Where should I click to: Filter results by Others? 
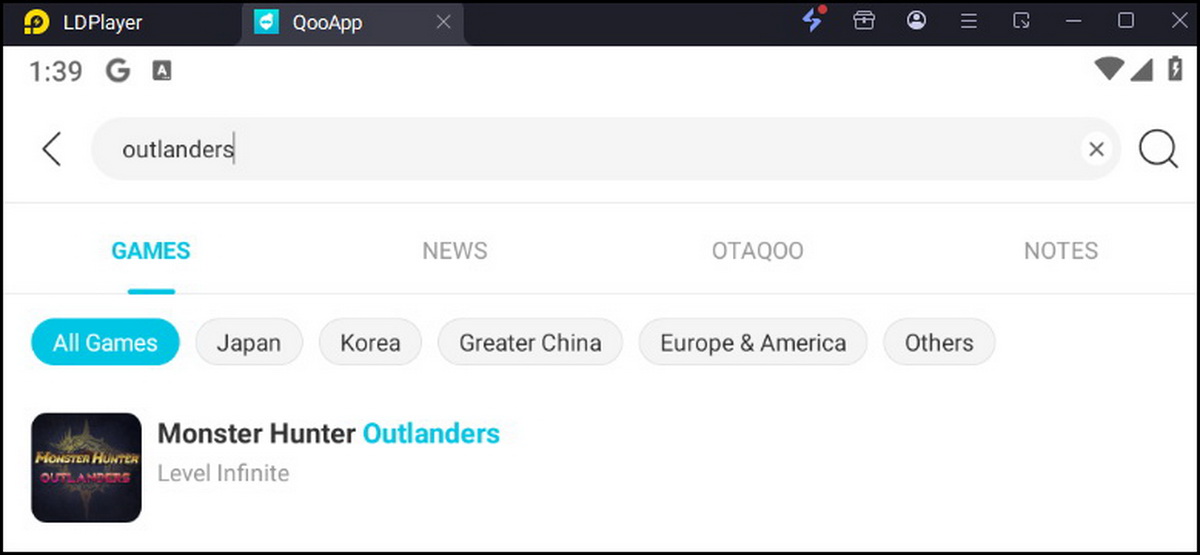pyautogui.click(x=939, y=343)
